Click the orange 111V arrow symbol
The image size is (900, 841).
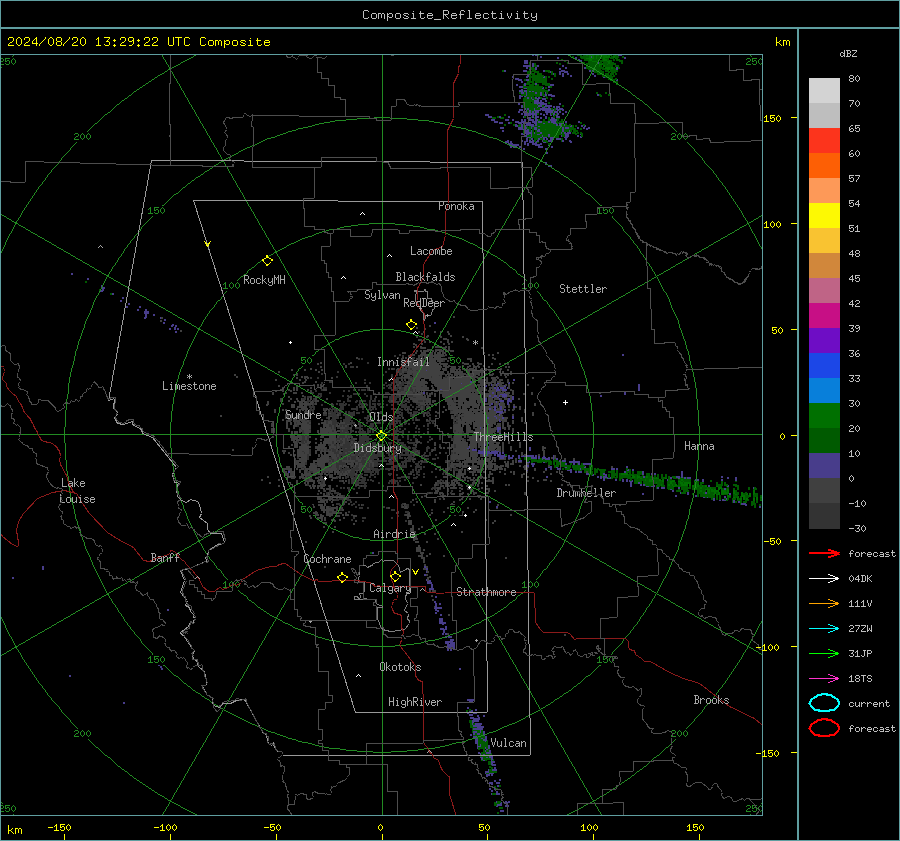click(824, 603)
